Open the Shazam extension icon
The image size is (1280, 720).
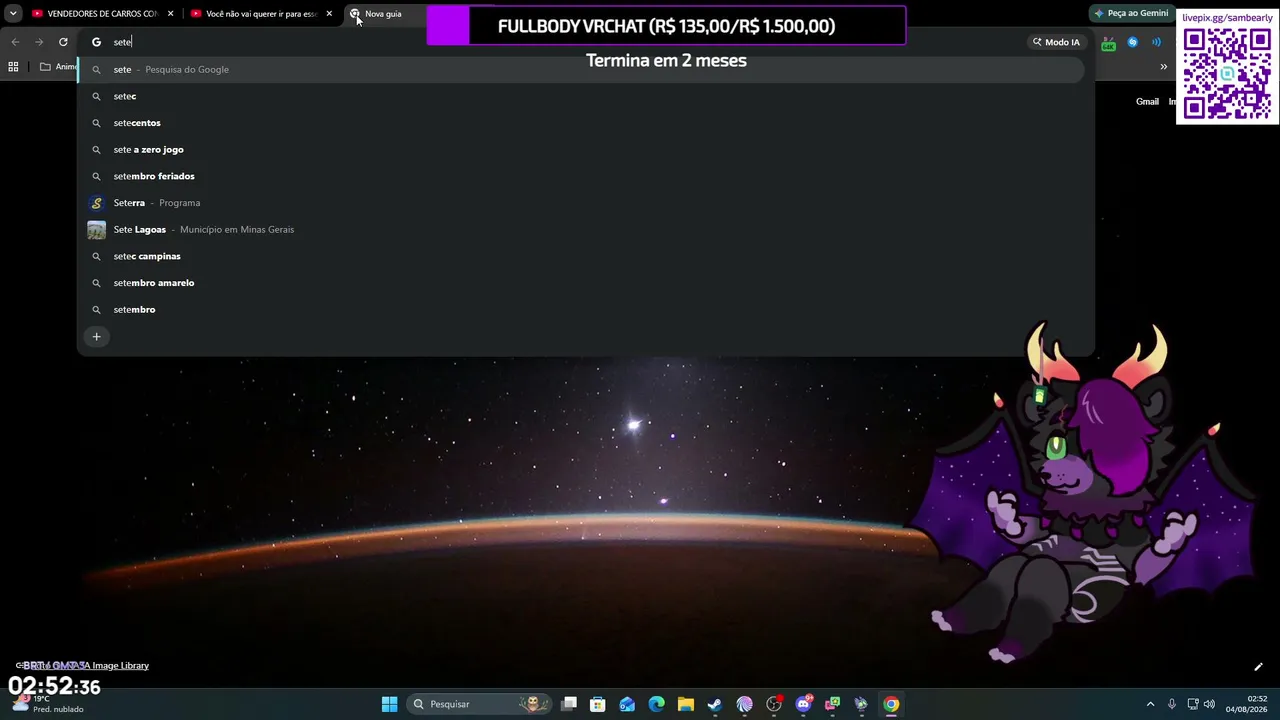point(1132,42)
